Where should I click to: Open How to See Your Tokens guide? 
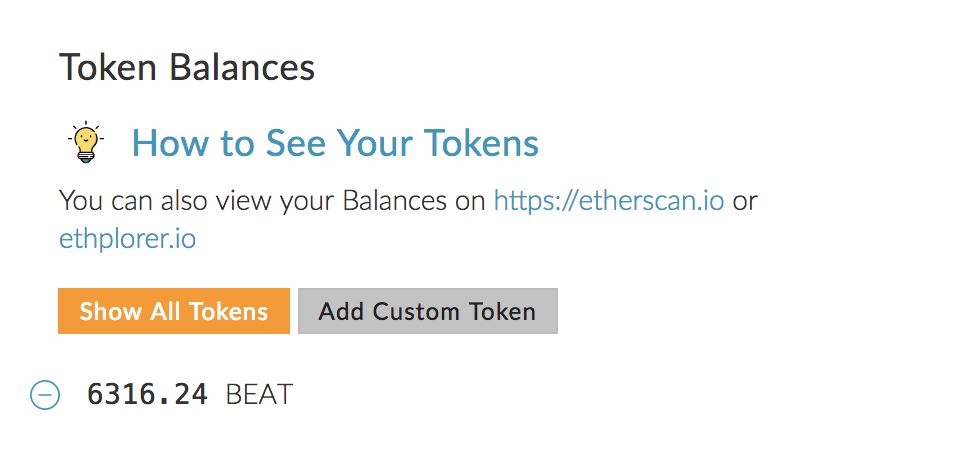[x=335, y=142]
